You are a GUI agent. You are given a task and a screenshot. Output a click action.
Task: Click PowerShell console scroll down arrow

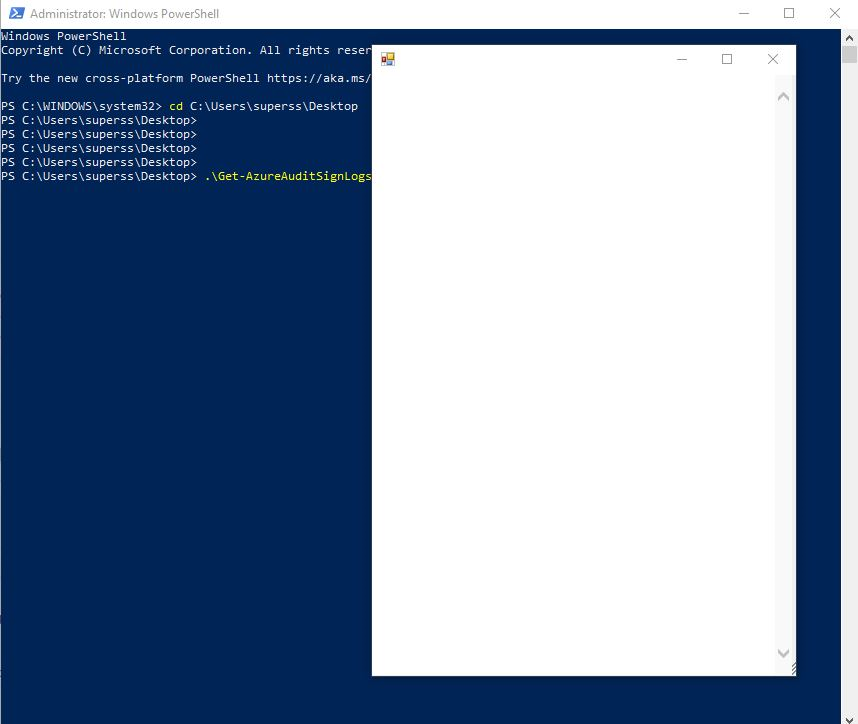click(x=849, y=719)
